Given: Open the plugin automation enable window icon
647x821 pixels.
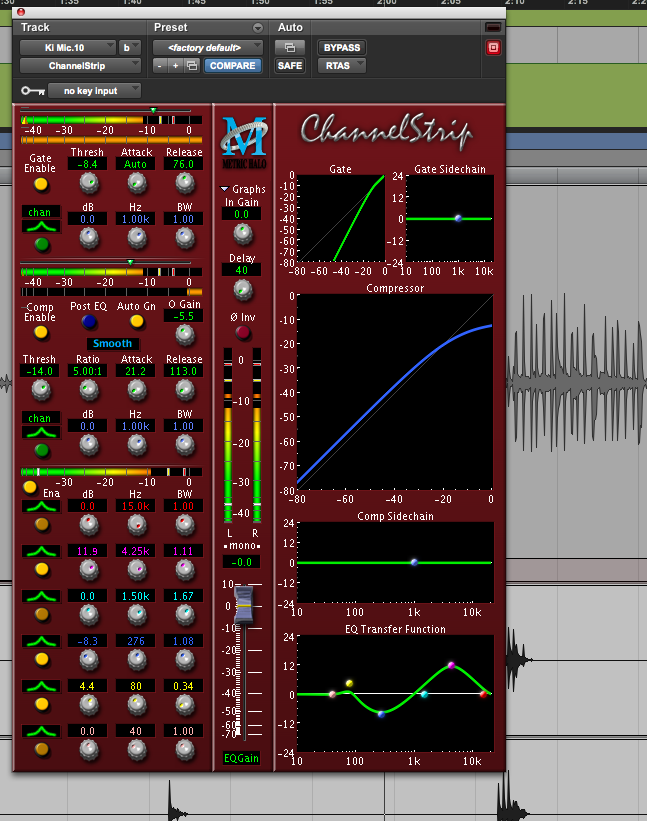Looking at the screenshot, I should pos(289,48).
